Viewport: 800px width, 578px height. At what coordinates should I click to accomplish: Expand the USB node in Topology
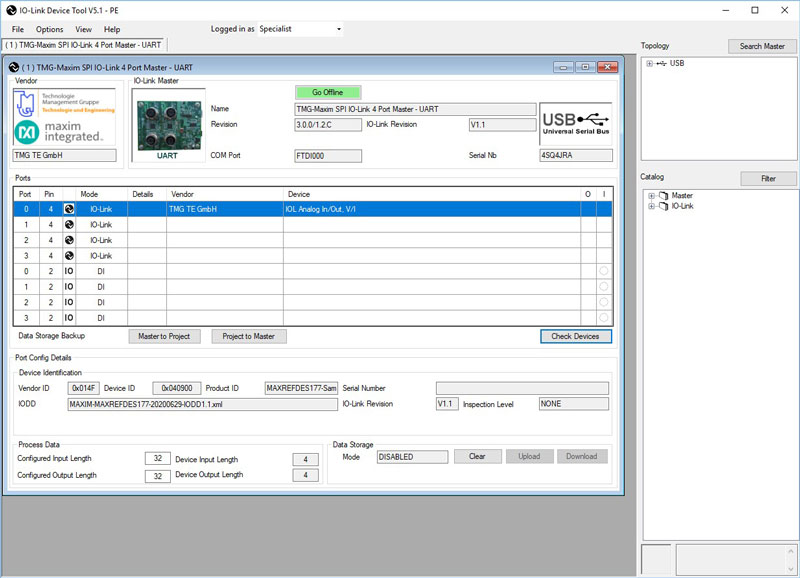pos(649,63)
